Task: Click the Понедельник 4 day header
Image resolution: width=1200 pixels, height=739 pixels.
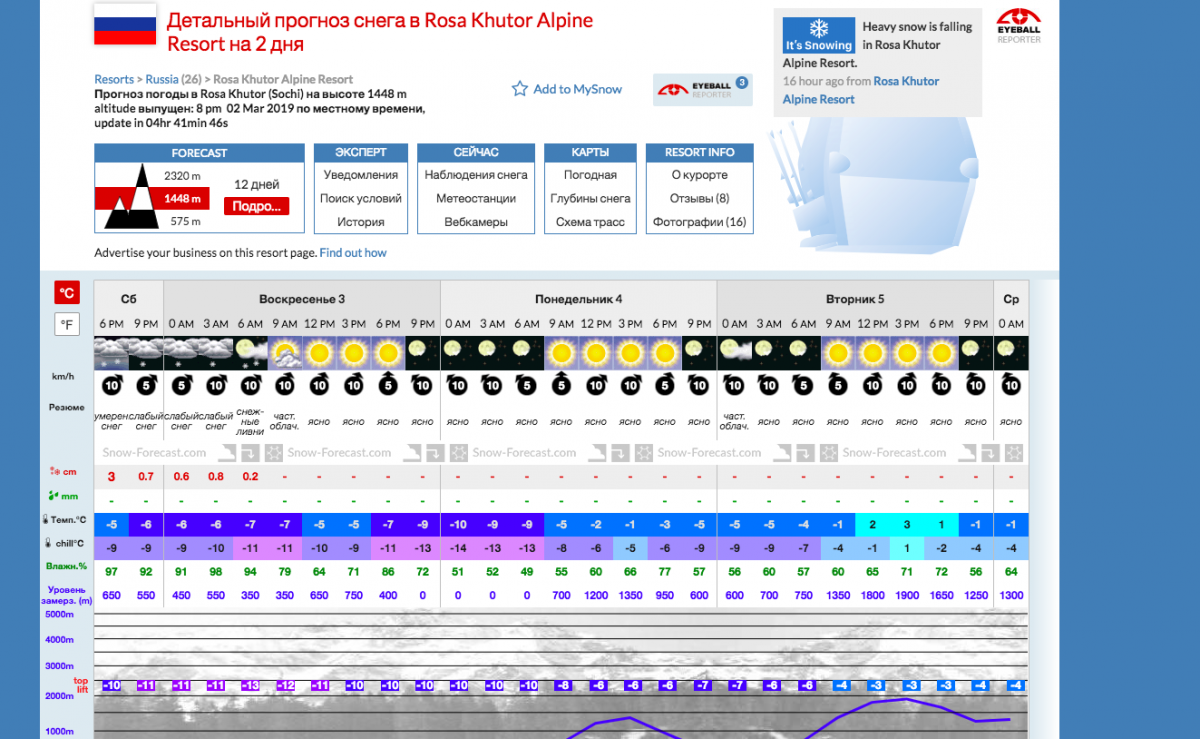Action: (x=578, y=299)
